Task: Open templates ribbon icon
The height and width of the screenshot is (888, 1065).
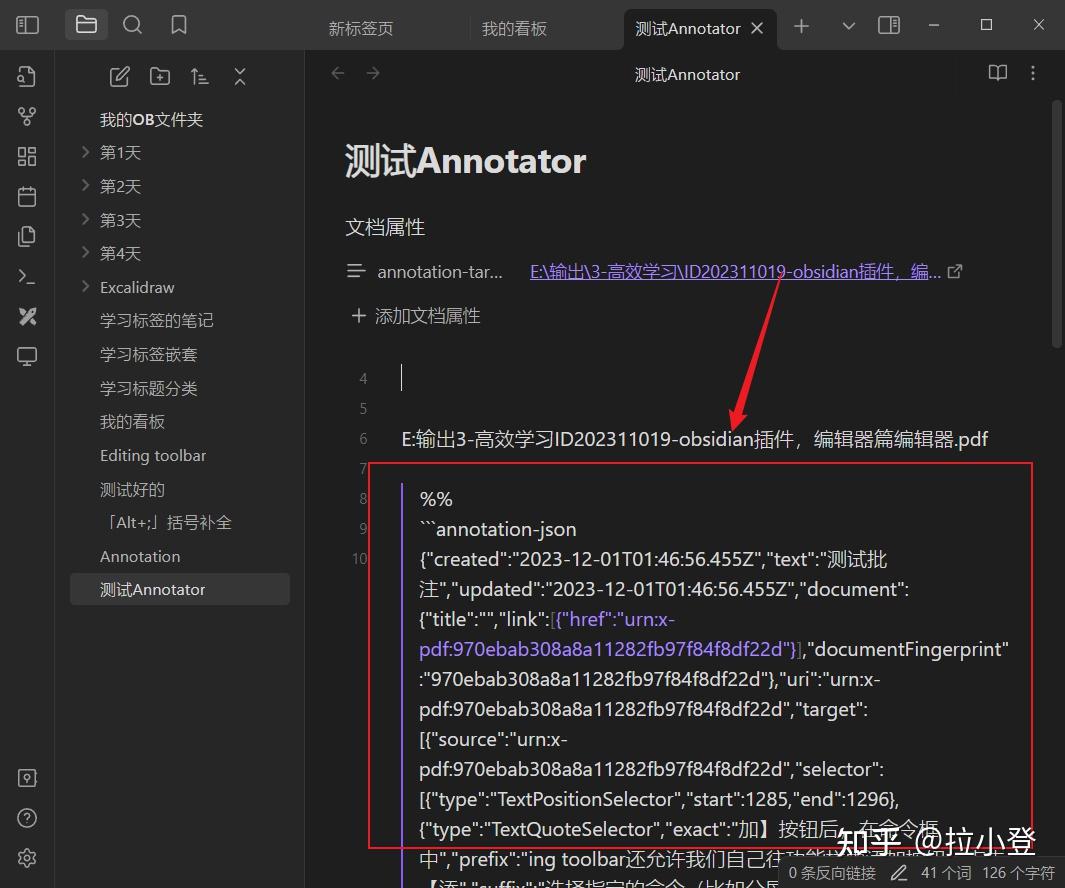Action: [26, 236]
